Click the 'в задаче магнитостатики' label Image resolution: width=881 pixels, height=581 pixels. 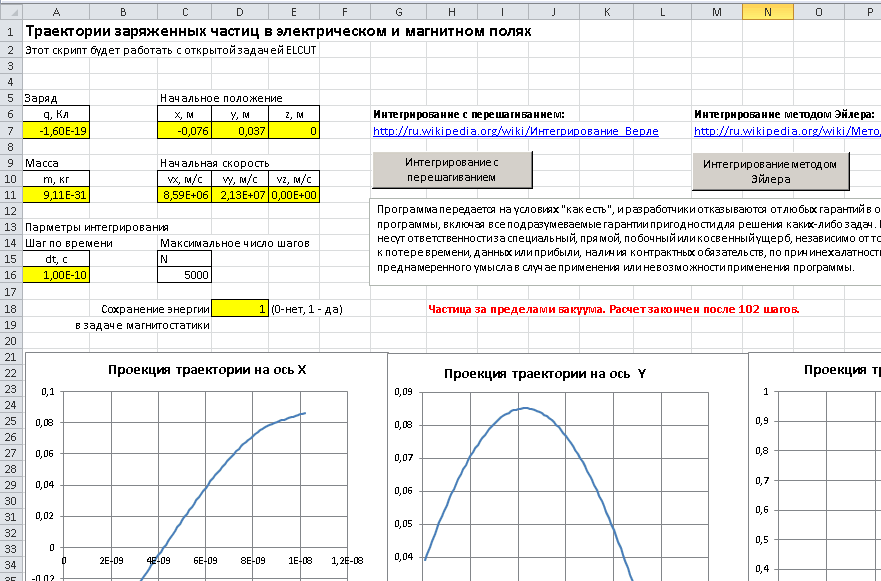142,325
